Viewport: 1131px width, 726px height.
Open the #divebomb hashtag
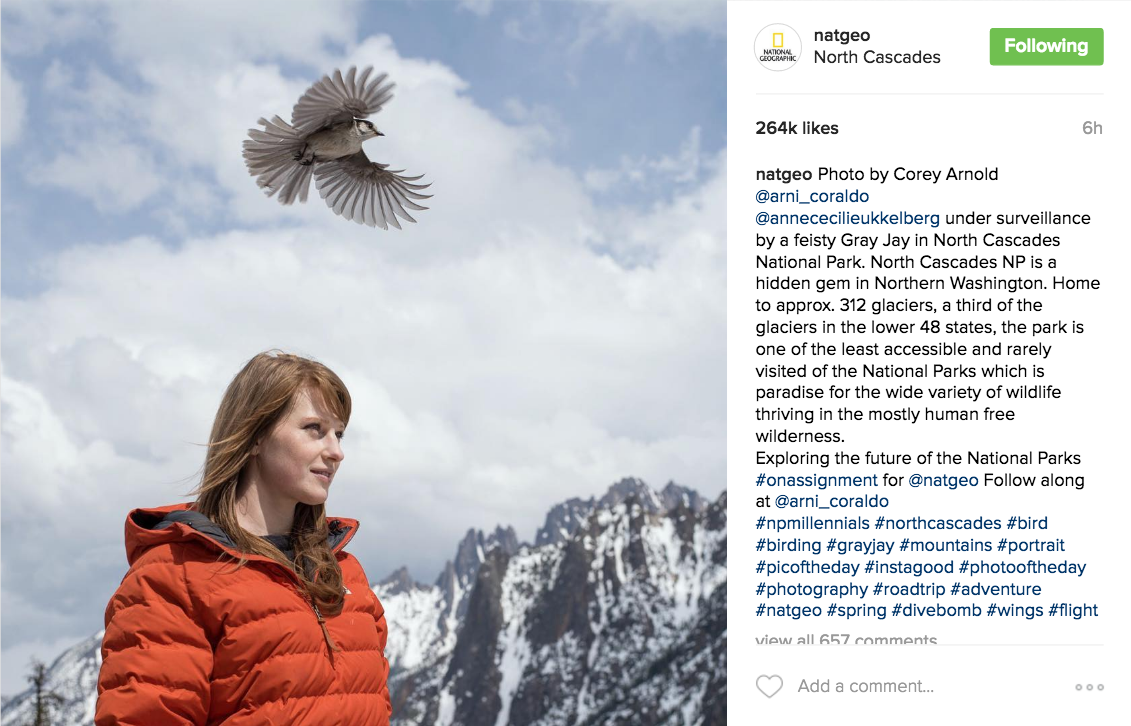[x=936, y=611]
